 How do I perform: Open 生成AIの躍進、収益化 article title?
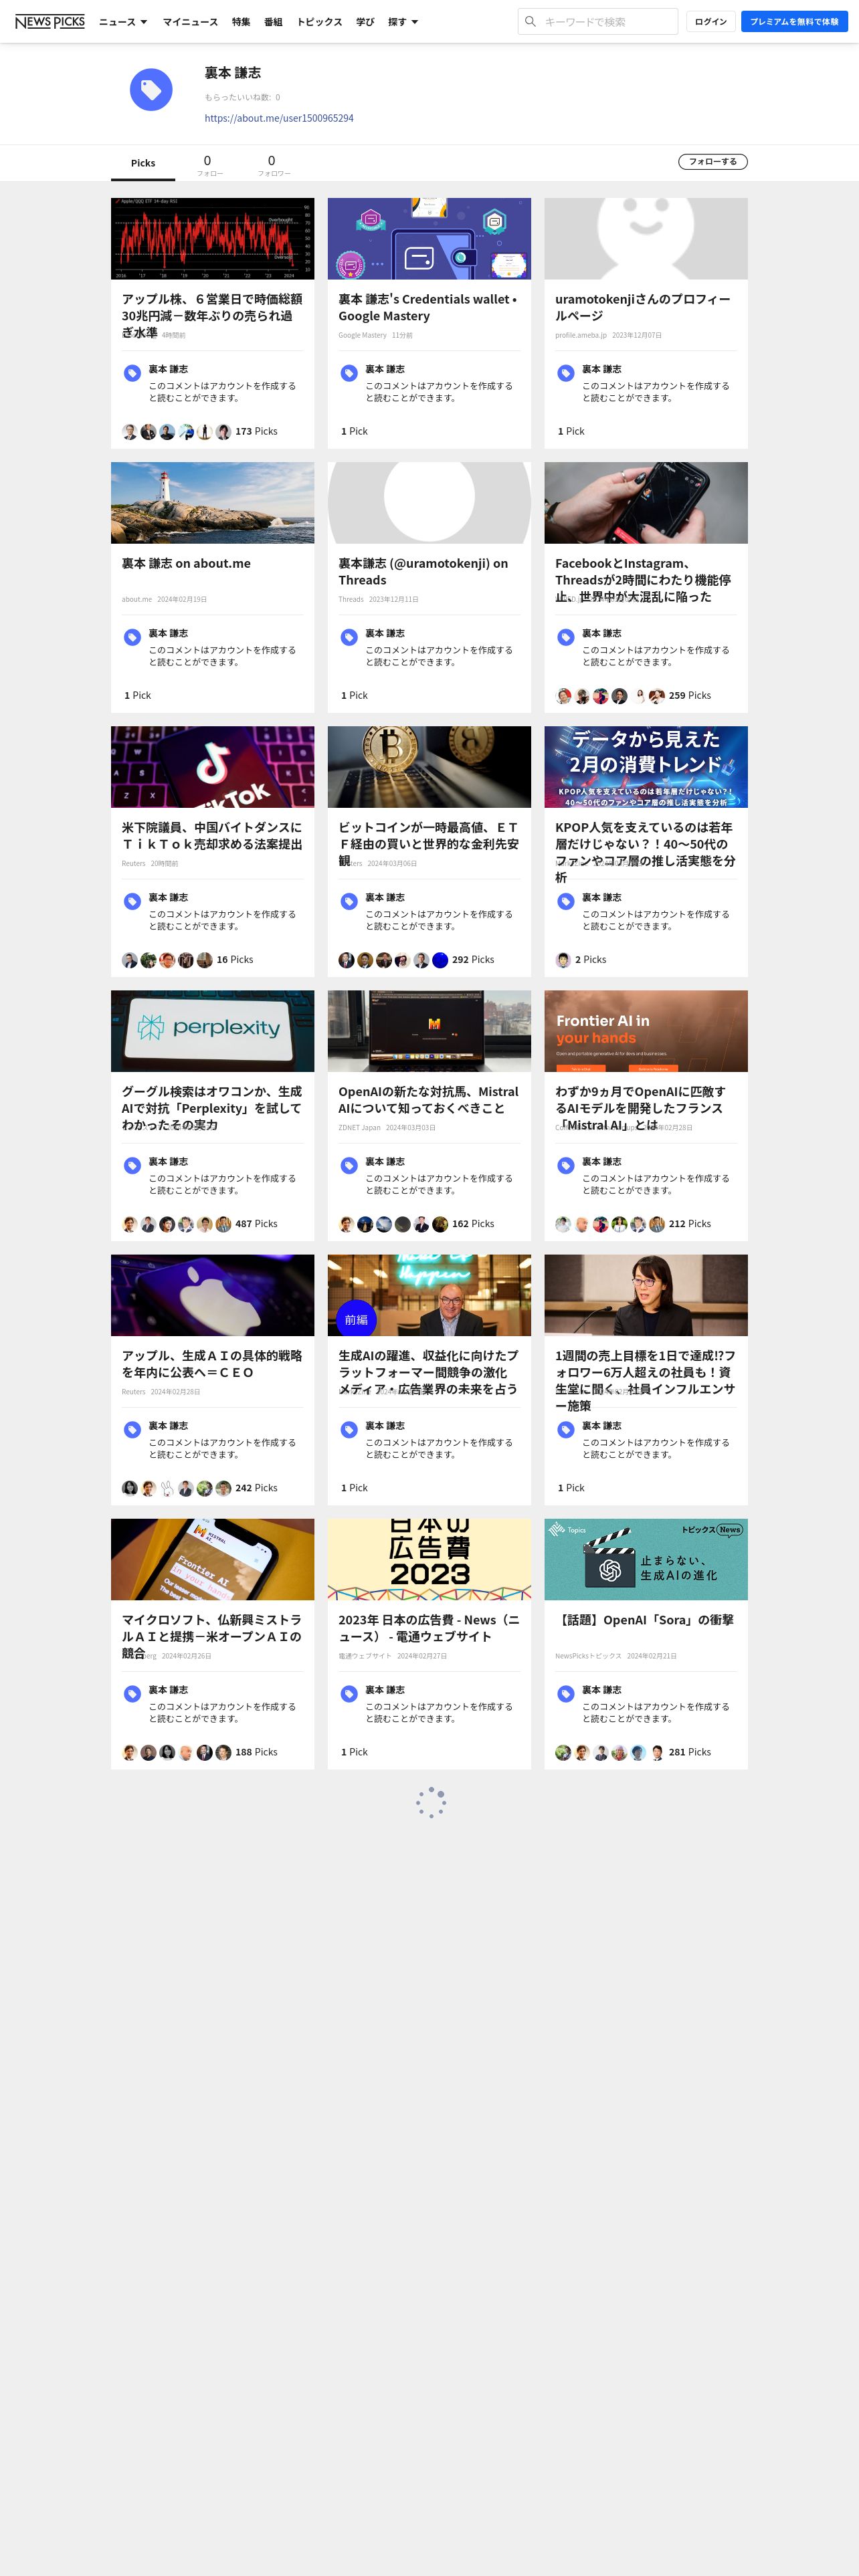tap(428, 1371)
